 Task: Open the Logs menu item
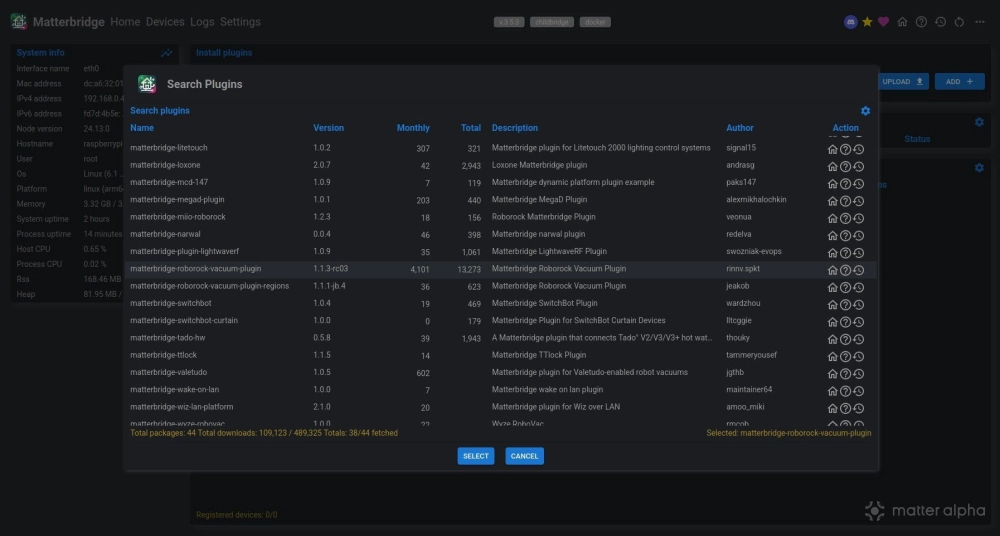tap(202, 22)
